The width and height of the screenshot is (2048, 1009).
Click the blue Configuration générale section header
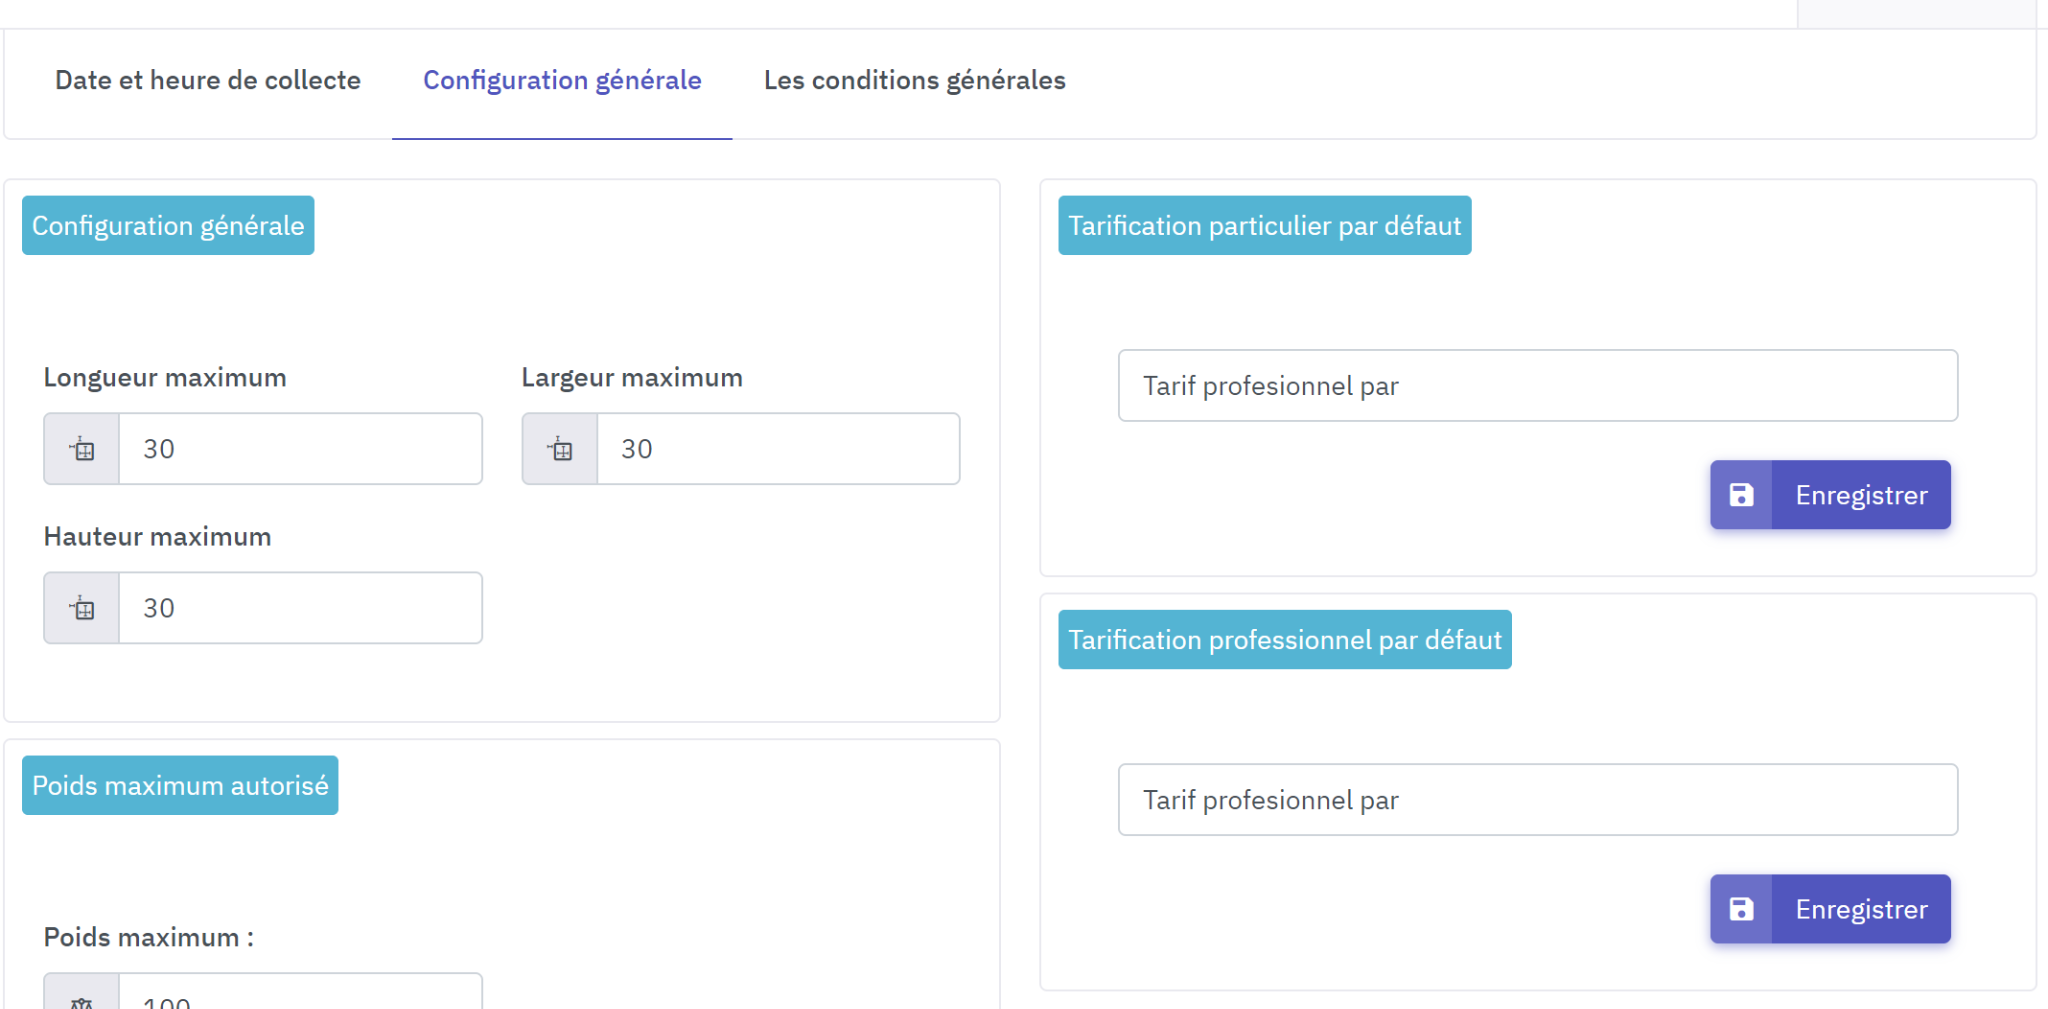click(168, 226)
